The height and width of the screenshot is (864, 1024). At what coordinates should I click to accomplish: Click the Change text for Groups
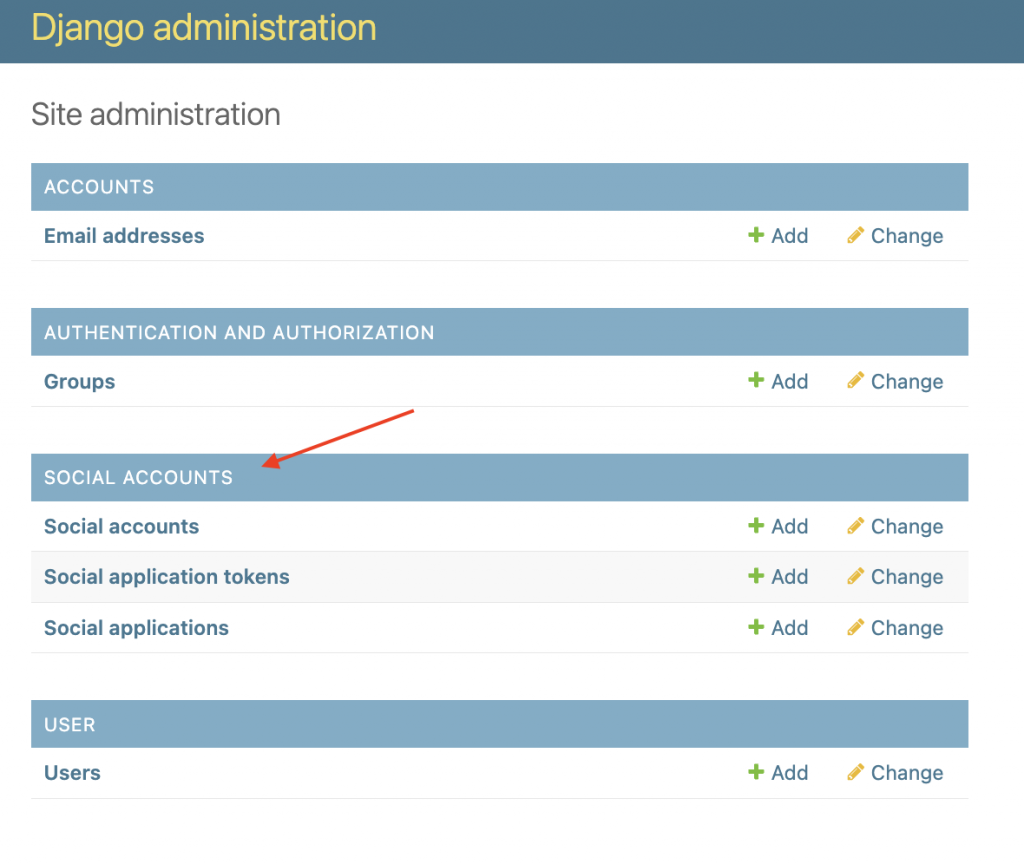pyautogui.click(x=907, y=381)
